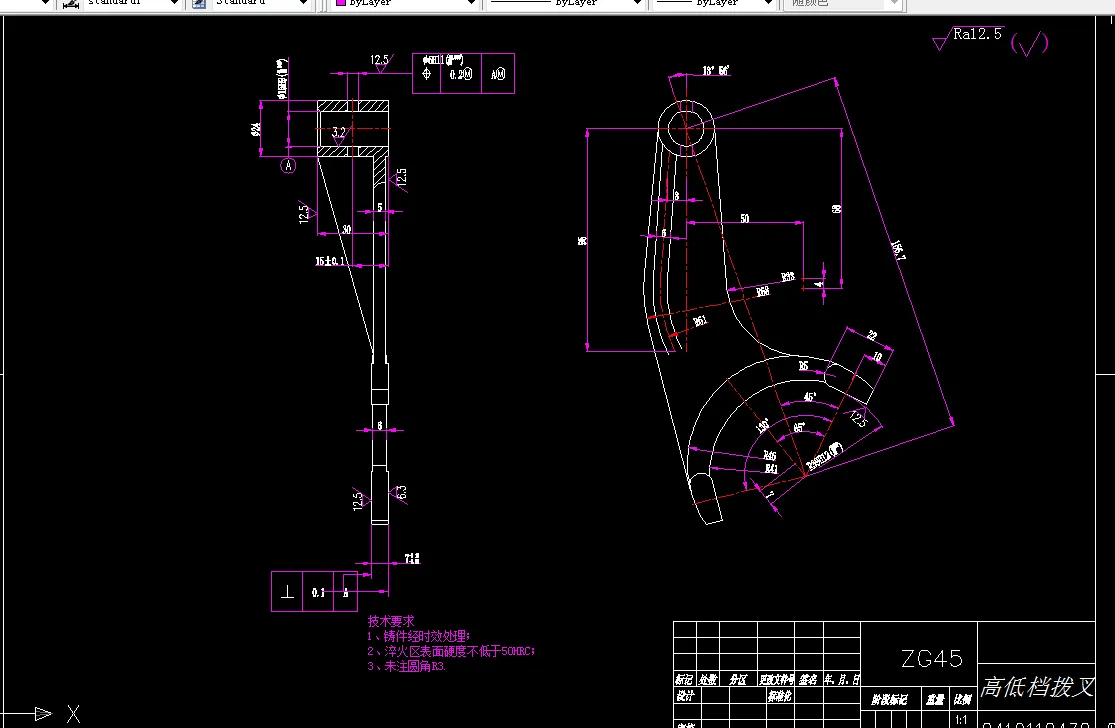Select the 22 aligned dimension

[872, 336]
